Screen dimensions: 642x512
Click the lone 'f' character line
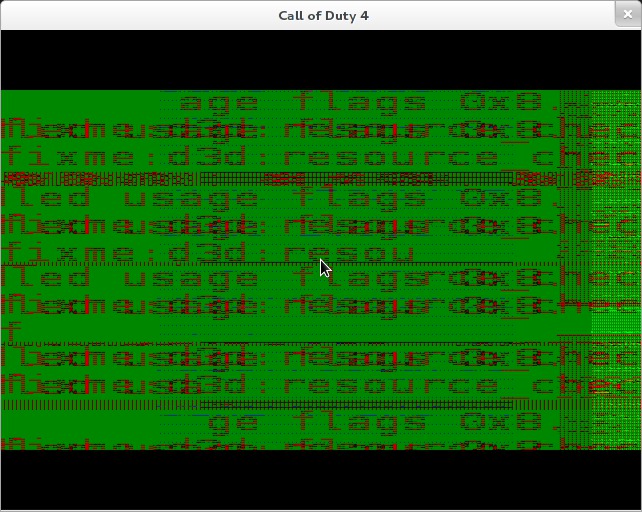pyautogui.click(x=12, y=329)
